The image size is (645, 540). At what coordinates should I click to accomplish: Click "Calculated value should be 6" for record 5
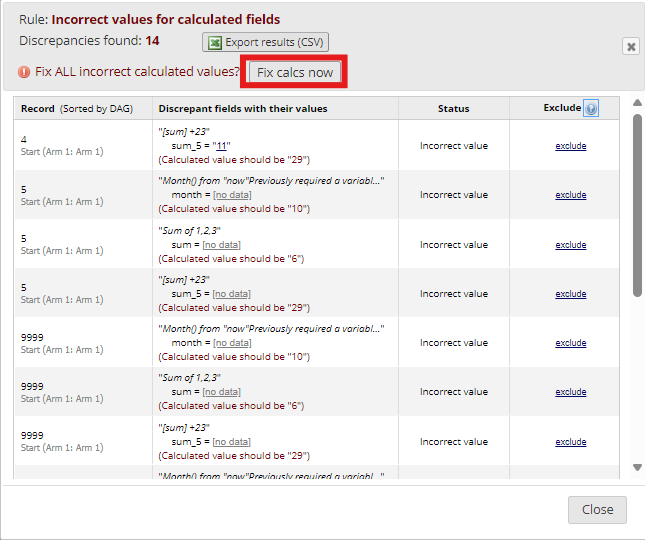[231, 259]
